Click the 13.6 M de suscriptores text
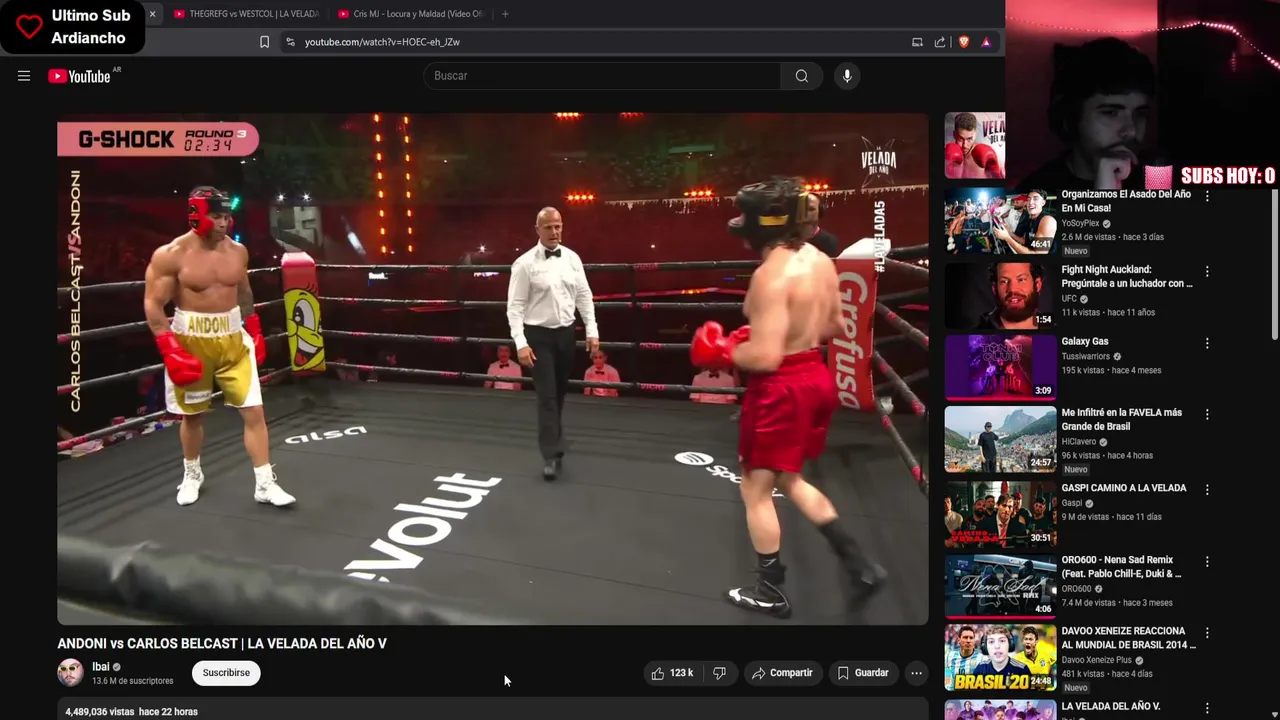Viewport: 1280px width, 720px height. [133, 681]
